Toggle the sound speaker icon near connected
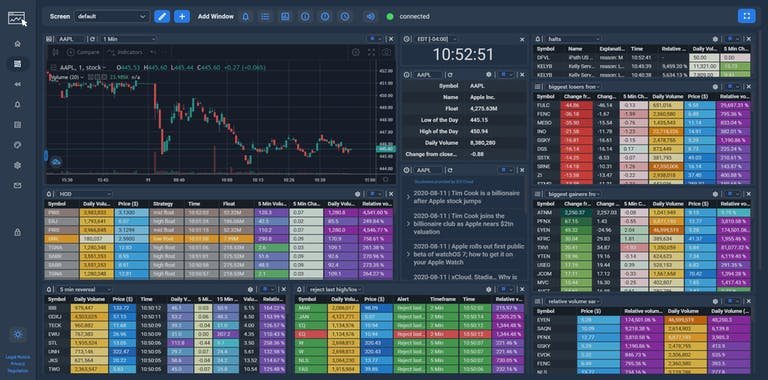Viewport: 768px width, 380px height. pyautogui.click(x=370, y=16)
